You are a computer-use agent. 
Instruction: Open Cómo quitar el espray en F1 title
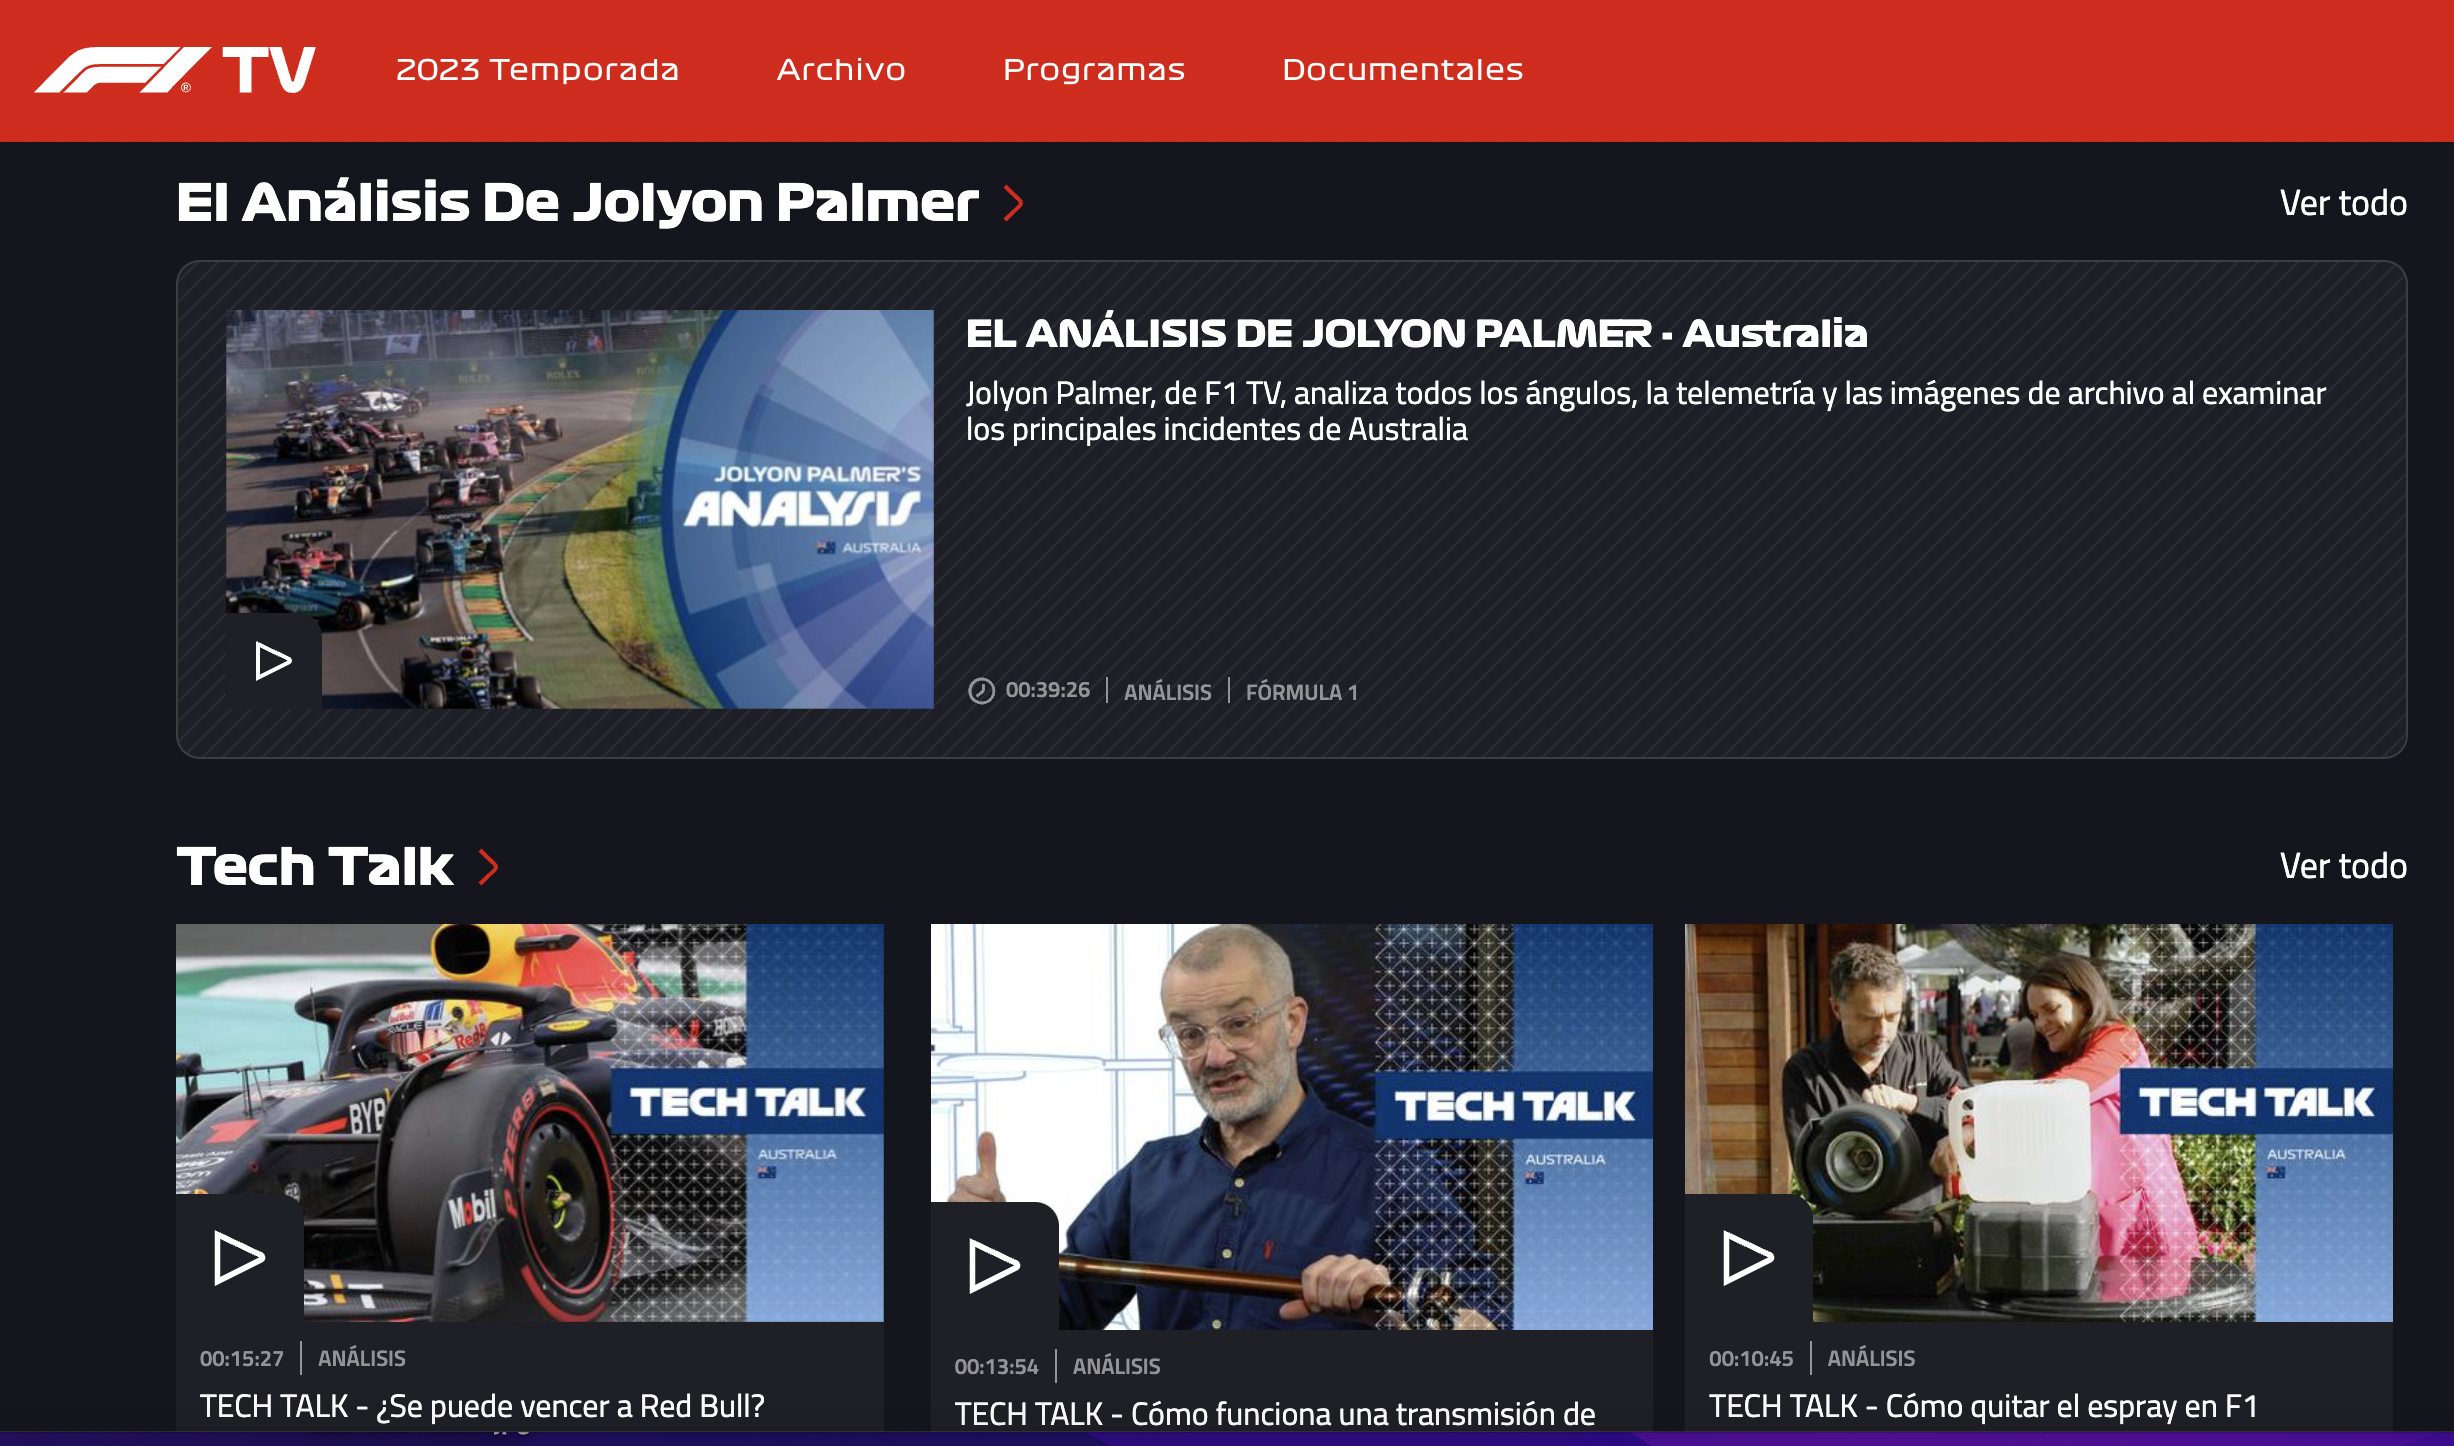click(1982, 1406)
